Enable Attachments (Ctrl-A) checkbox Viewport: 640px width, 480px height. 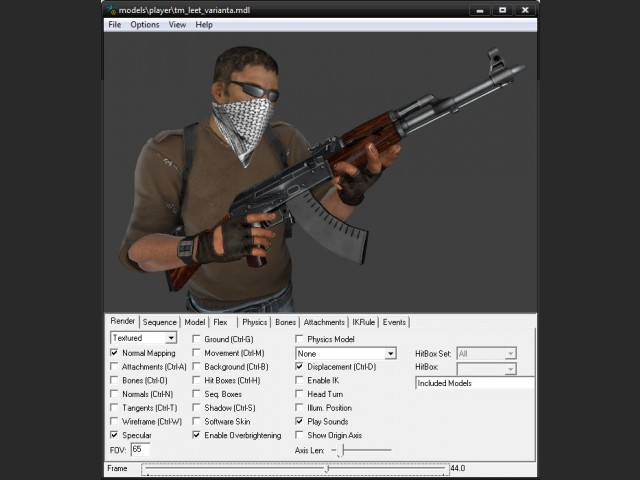(114, 367)
